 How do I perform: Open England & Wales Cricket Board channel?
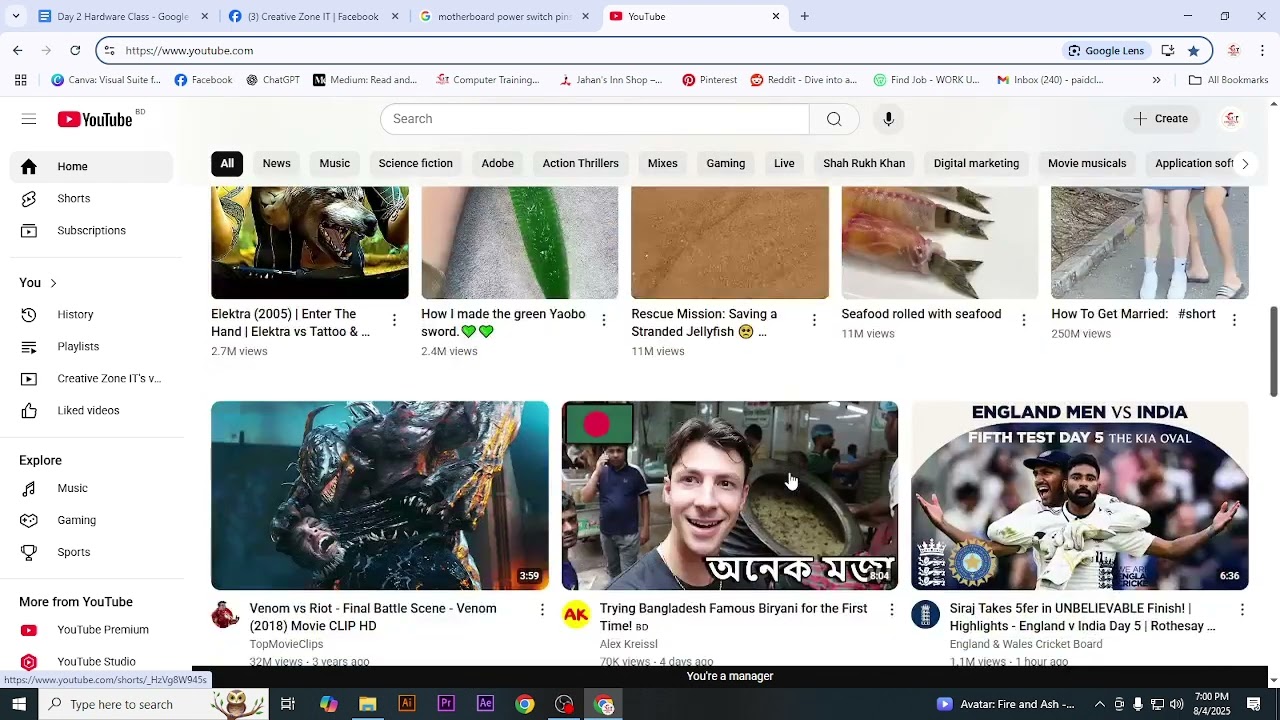click(x=1026, y=644)
